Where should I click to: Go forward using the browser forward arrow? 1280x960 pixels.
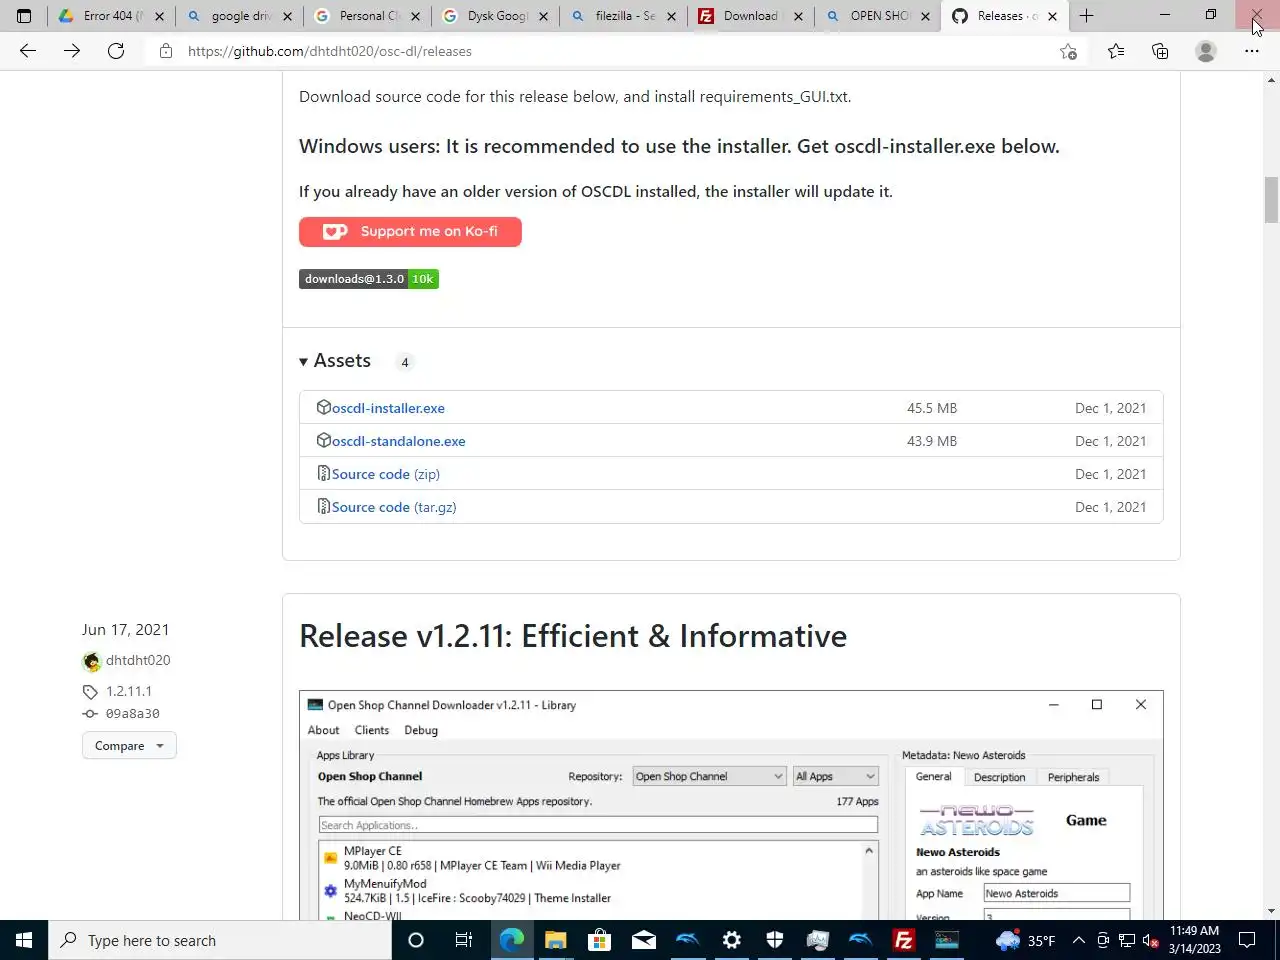coord(72,51)
